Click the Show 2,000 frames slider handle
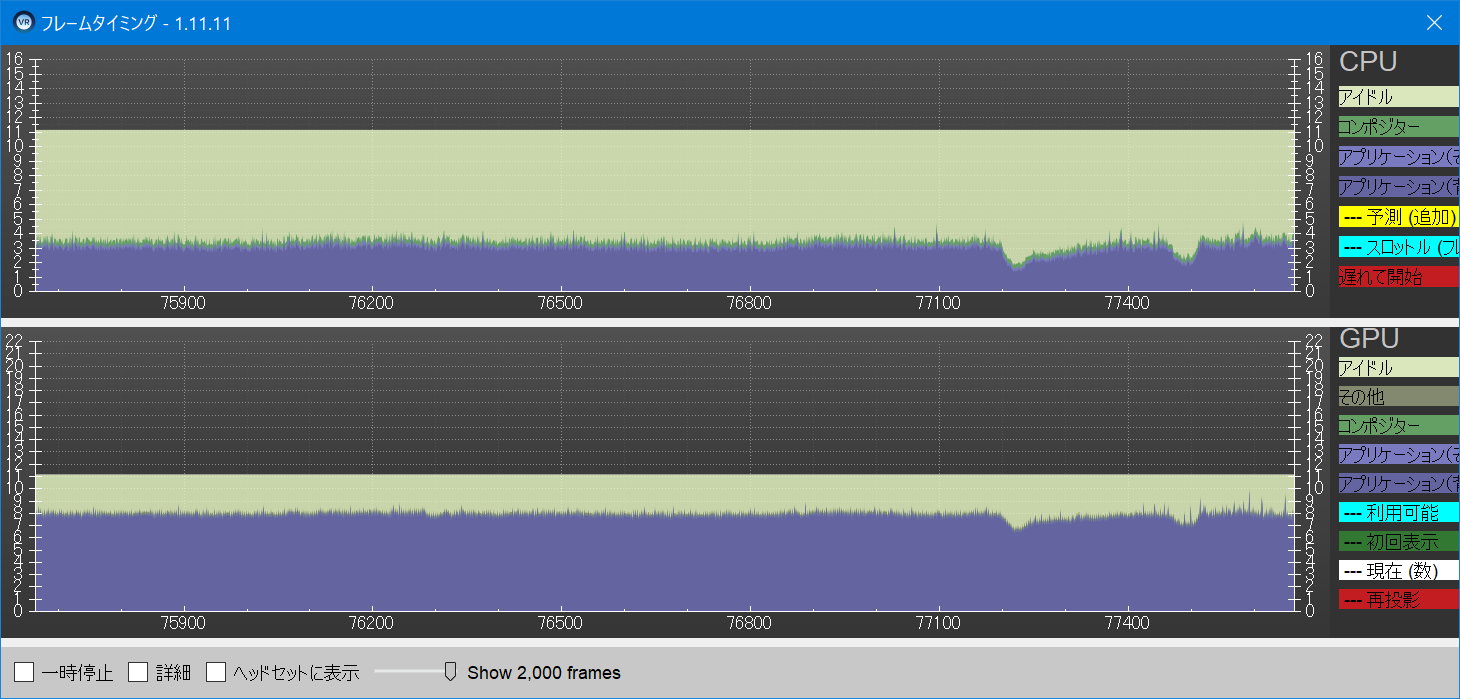The width and height of the screenshot is (1460, 699). point(450,671)
